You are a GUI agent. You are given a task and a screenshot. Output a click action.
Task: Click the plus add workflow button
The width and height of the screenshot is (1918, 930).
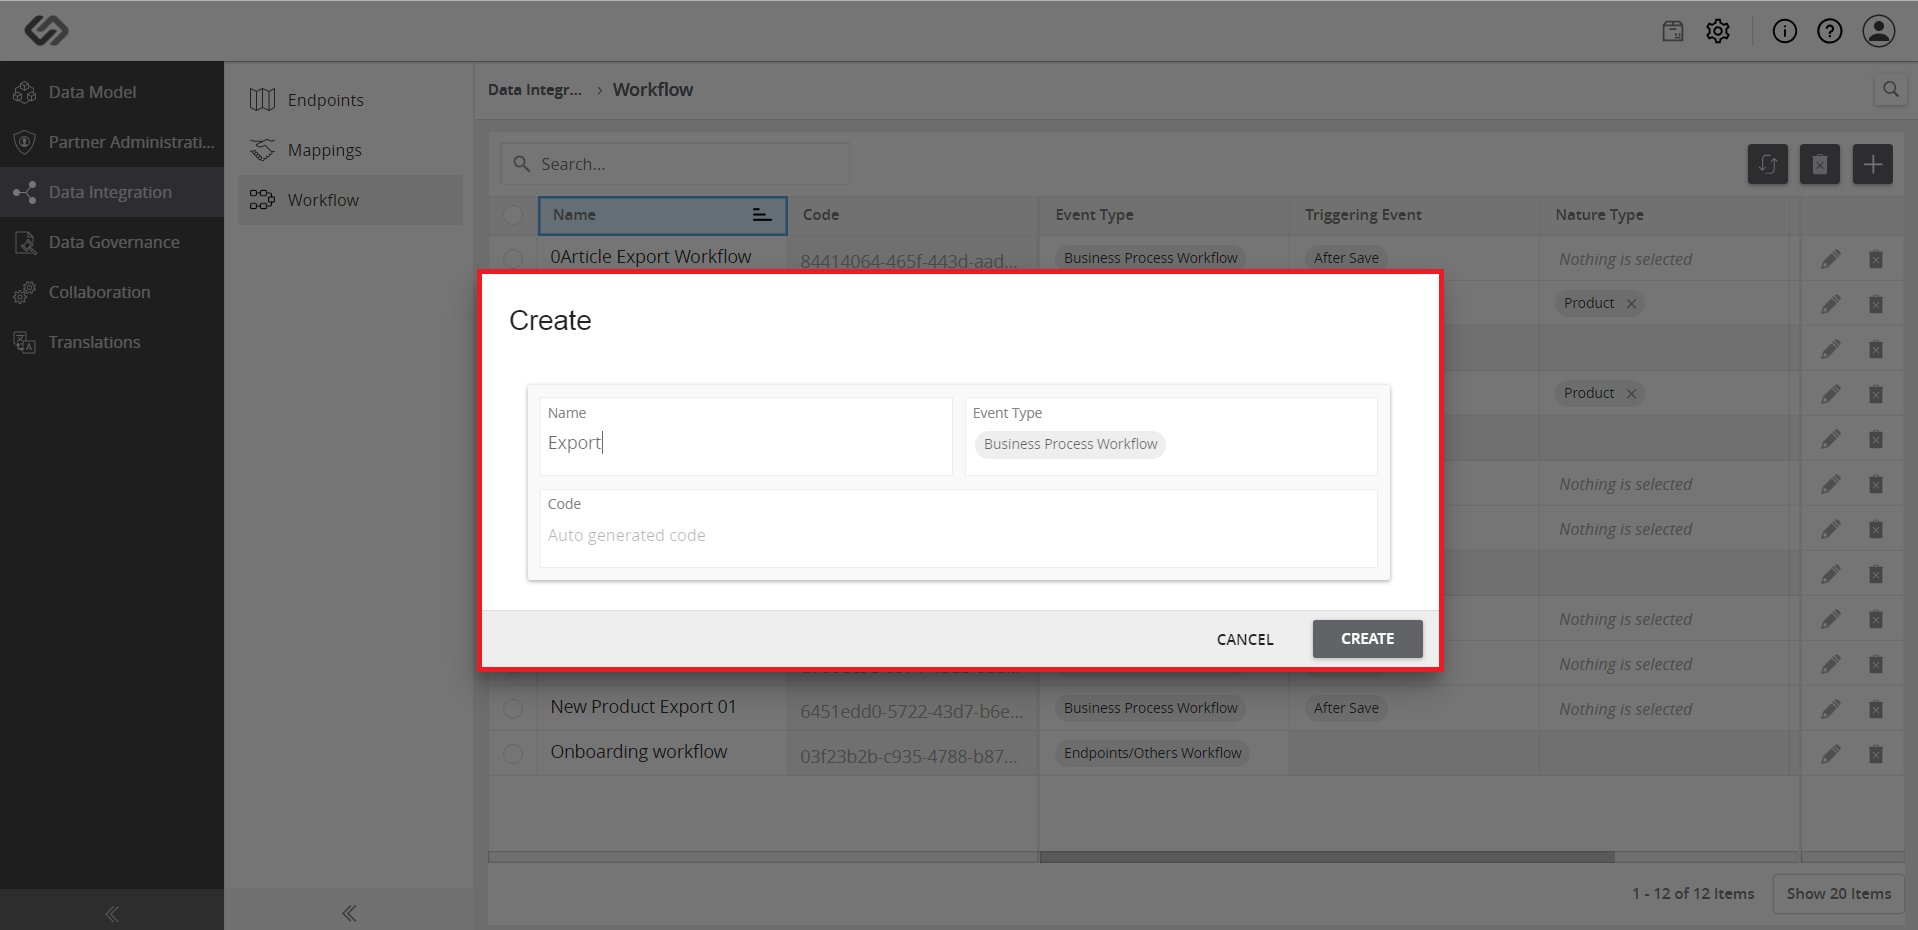1873,164
